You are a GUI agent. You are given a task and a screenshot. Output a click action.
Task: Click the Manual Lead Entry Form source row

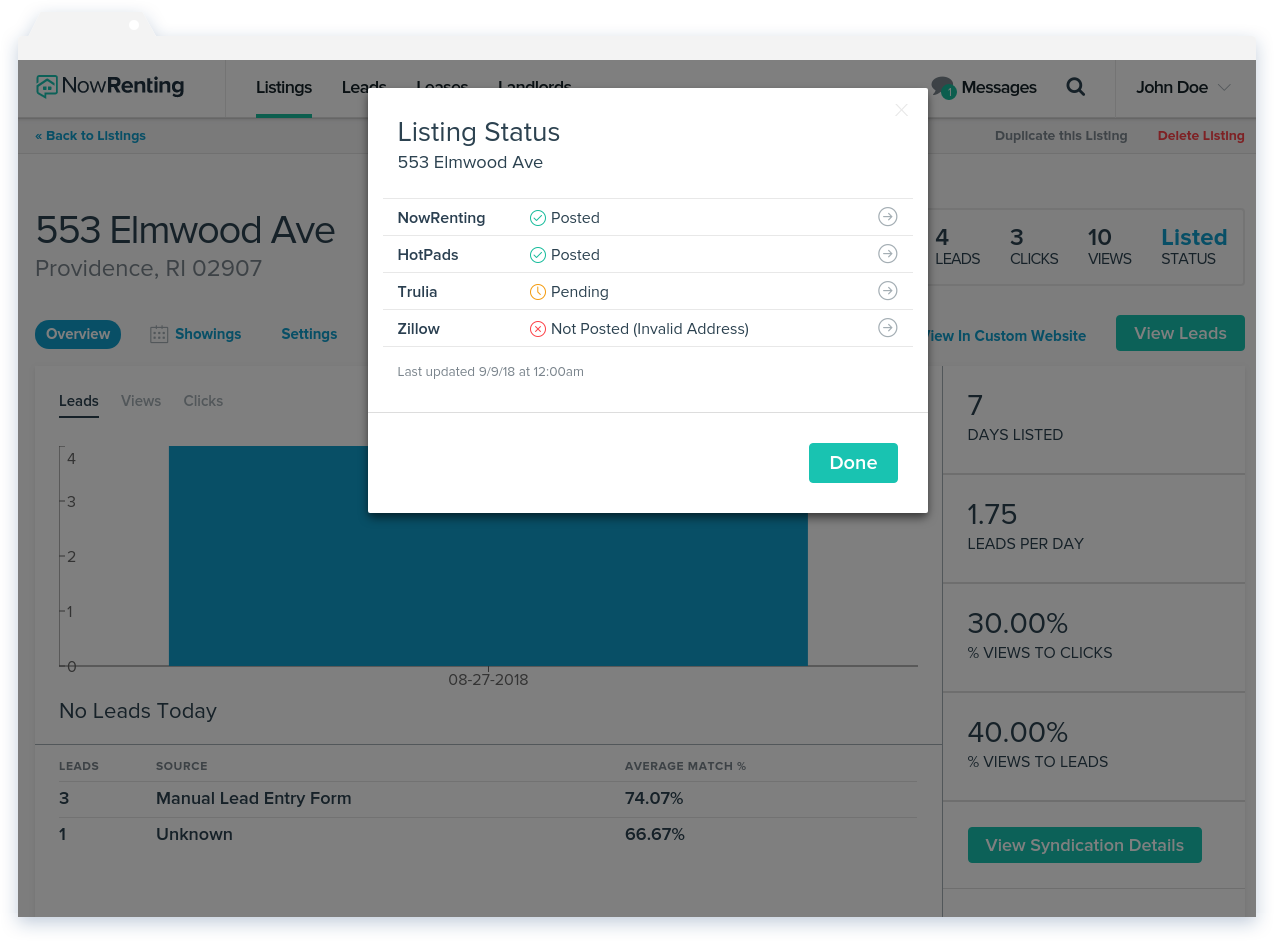pos(487,799)
